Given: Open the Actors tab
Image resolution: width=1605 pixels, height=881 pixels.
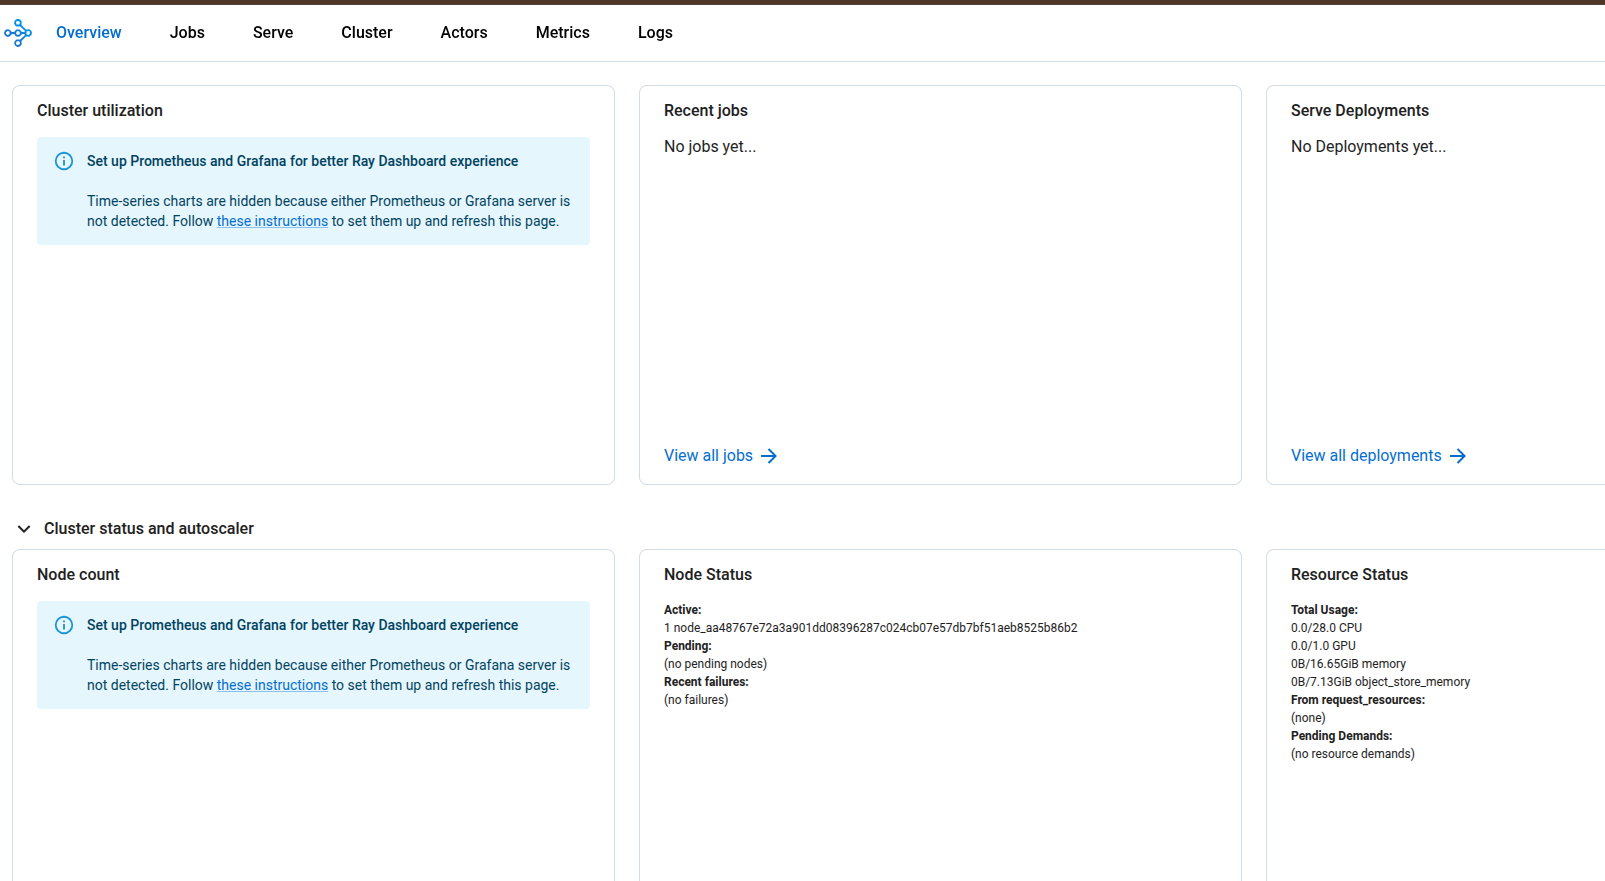Looking at the screenshot, I should click(x=464, y=33).
